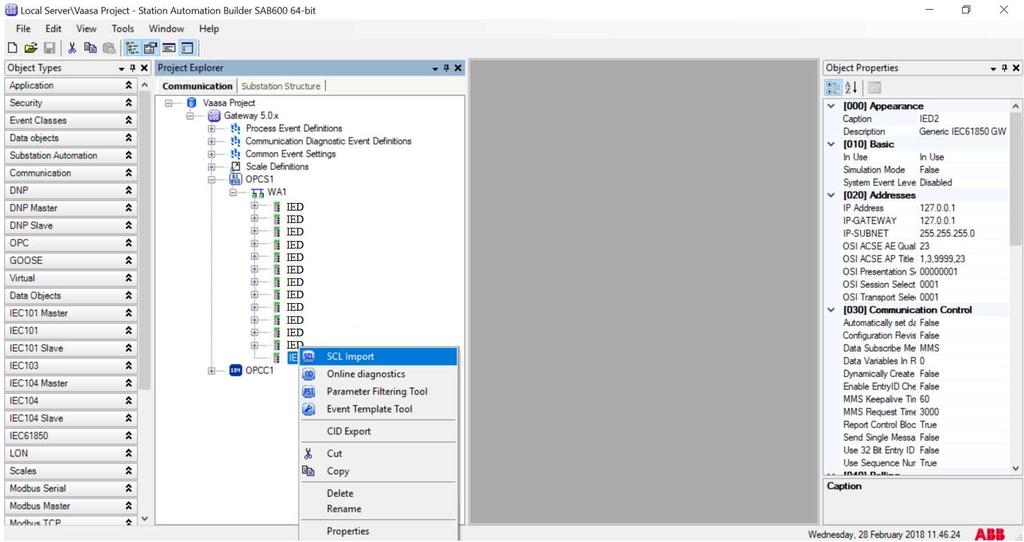
Task: Open the Project Explorer panel dropdown arrow
Action: pyautogui.click(x=435, y=69)
